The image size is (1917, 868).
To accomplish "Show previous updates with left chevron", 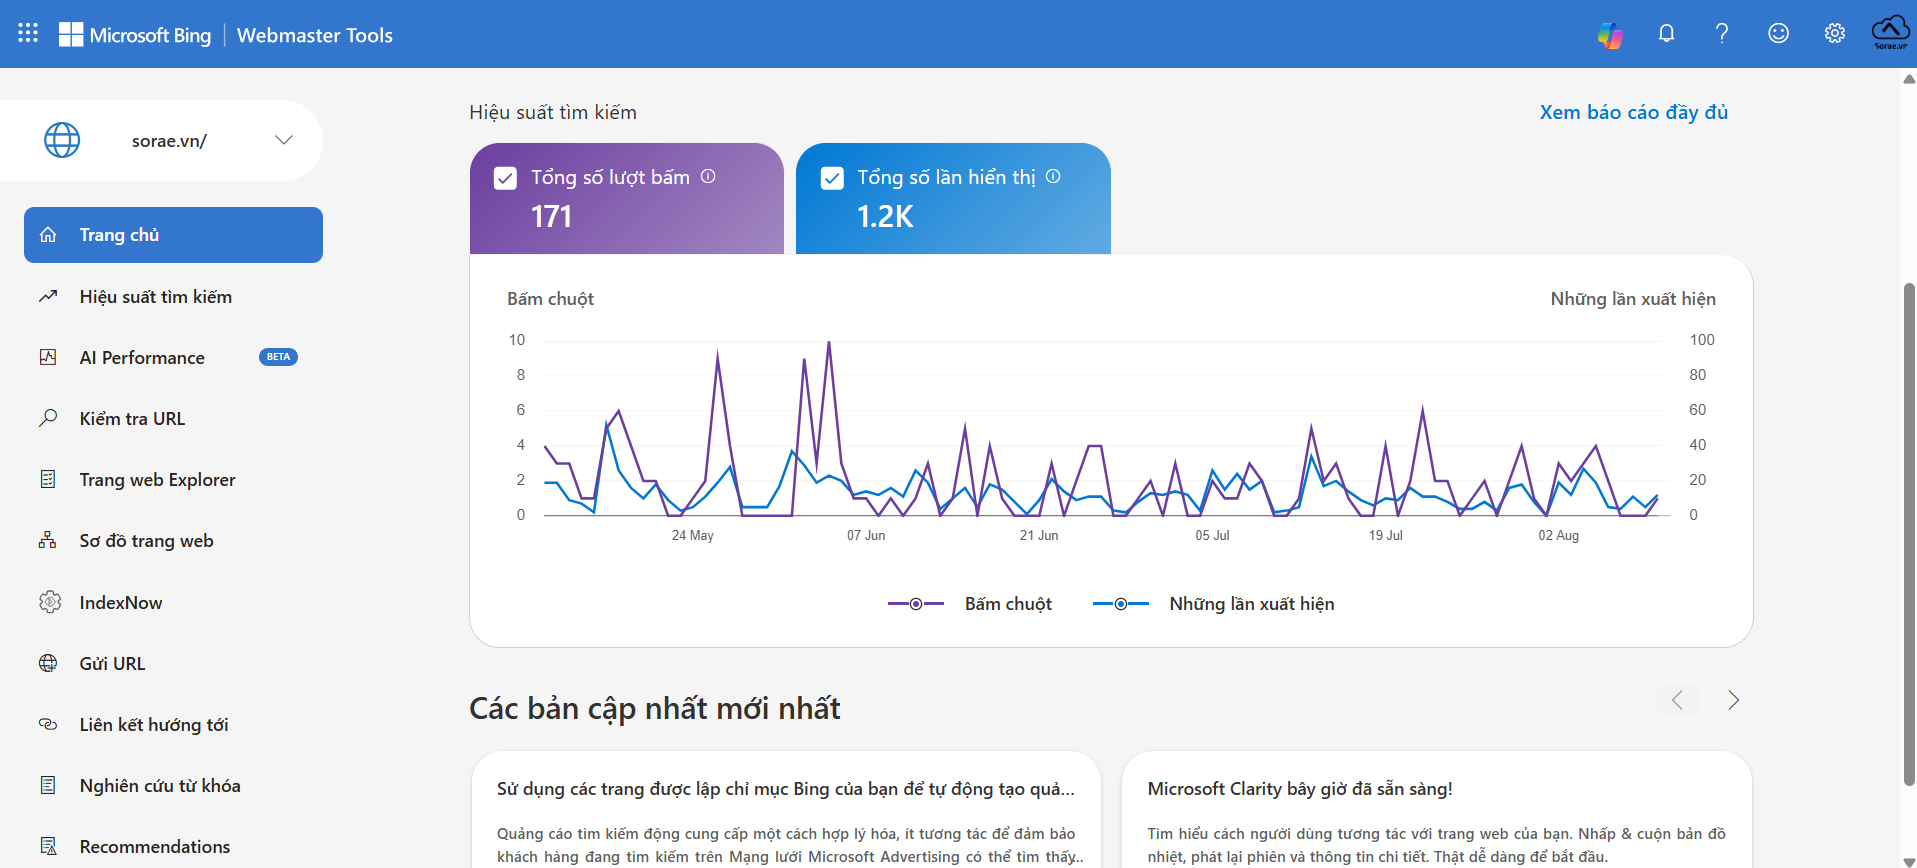I will [1677, 700].
